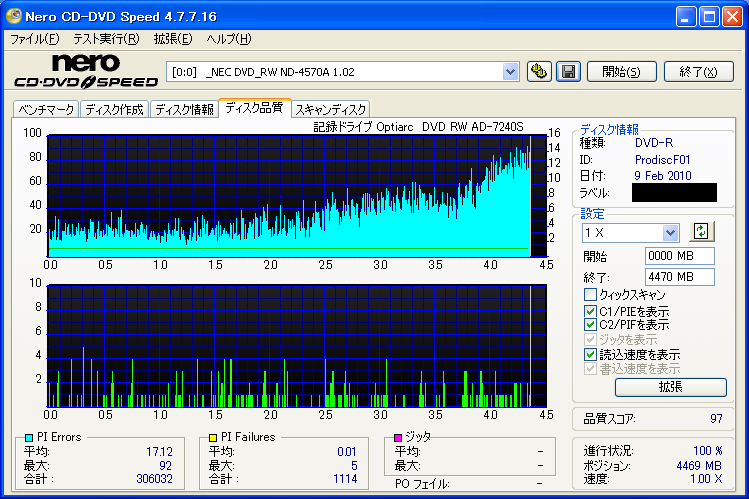Open the テスト実行(R) menu
Viewport: 749px width, 499px height.
106,39
